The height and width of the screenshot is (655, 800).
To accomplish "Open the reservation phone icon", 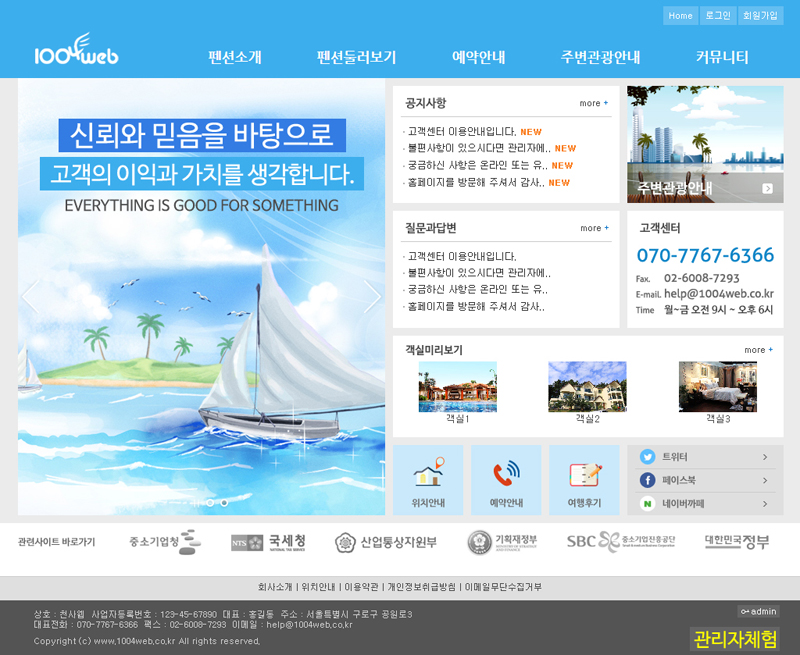I will (x=506, y=473).
